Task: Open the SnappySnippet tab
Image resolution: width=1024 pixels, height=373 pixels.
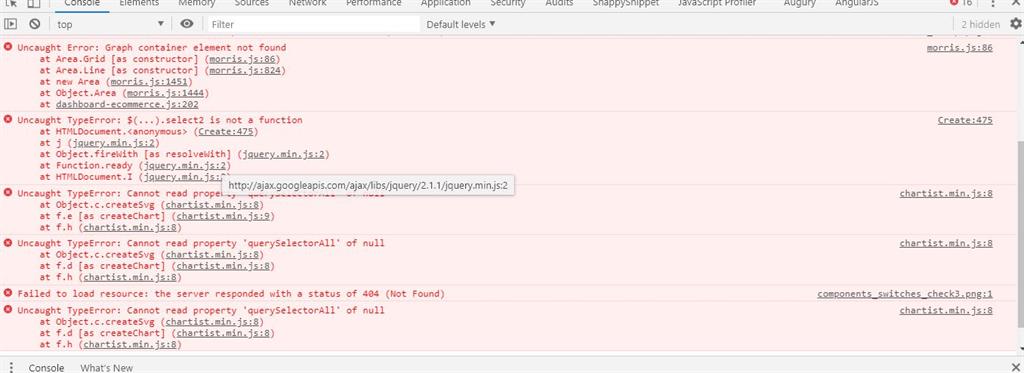Action: coord(626,3)
